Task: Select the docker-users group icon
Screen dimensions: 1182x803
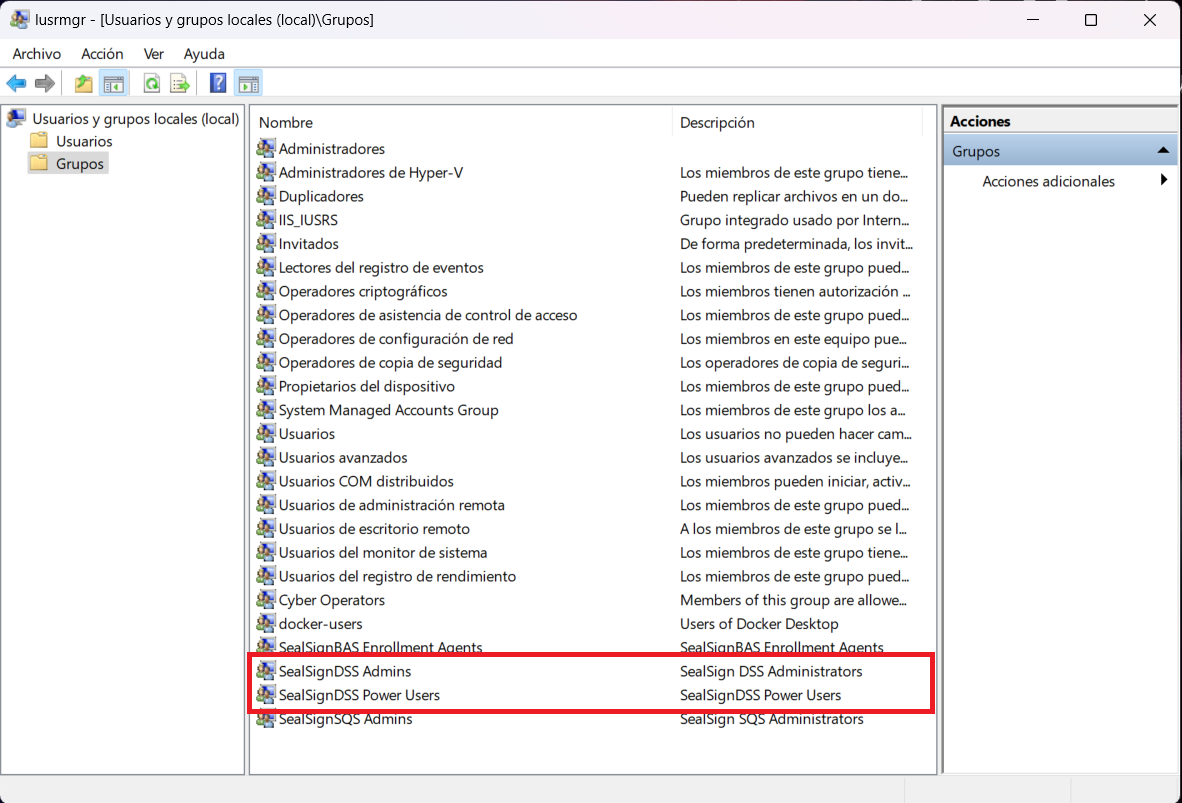Action: coord(266,624)
